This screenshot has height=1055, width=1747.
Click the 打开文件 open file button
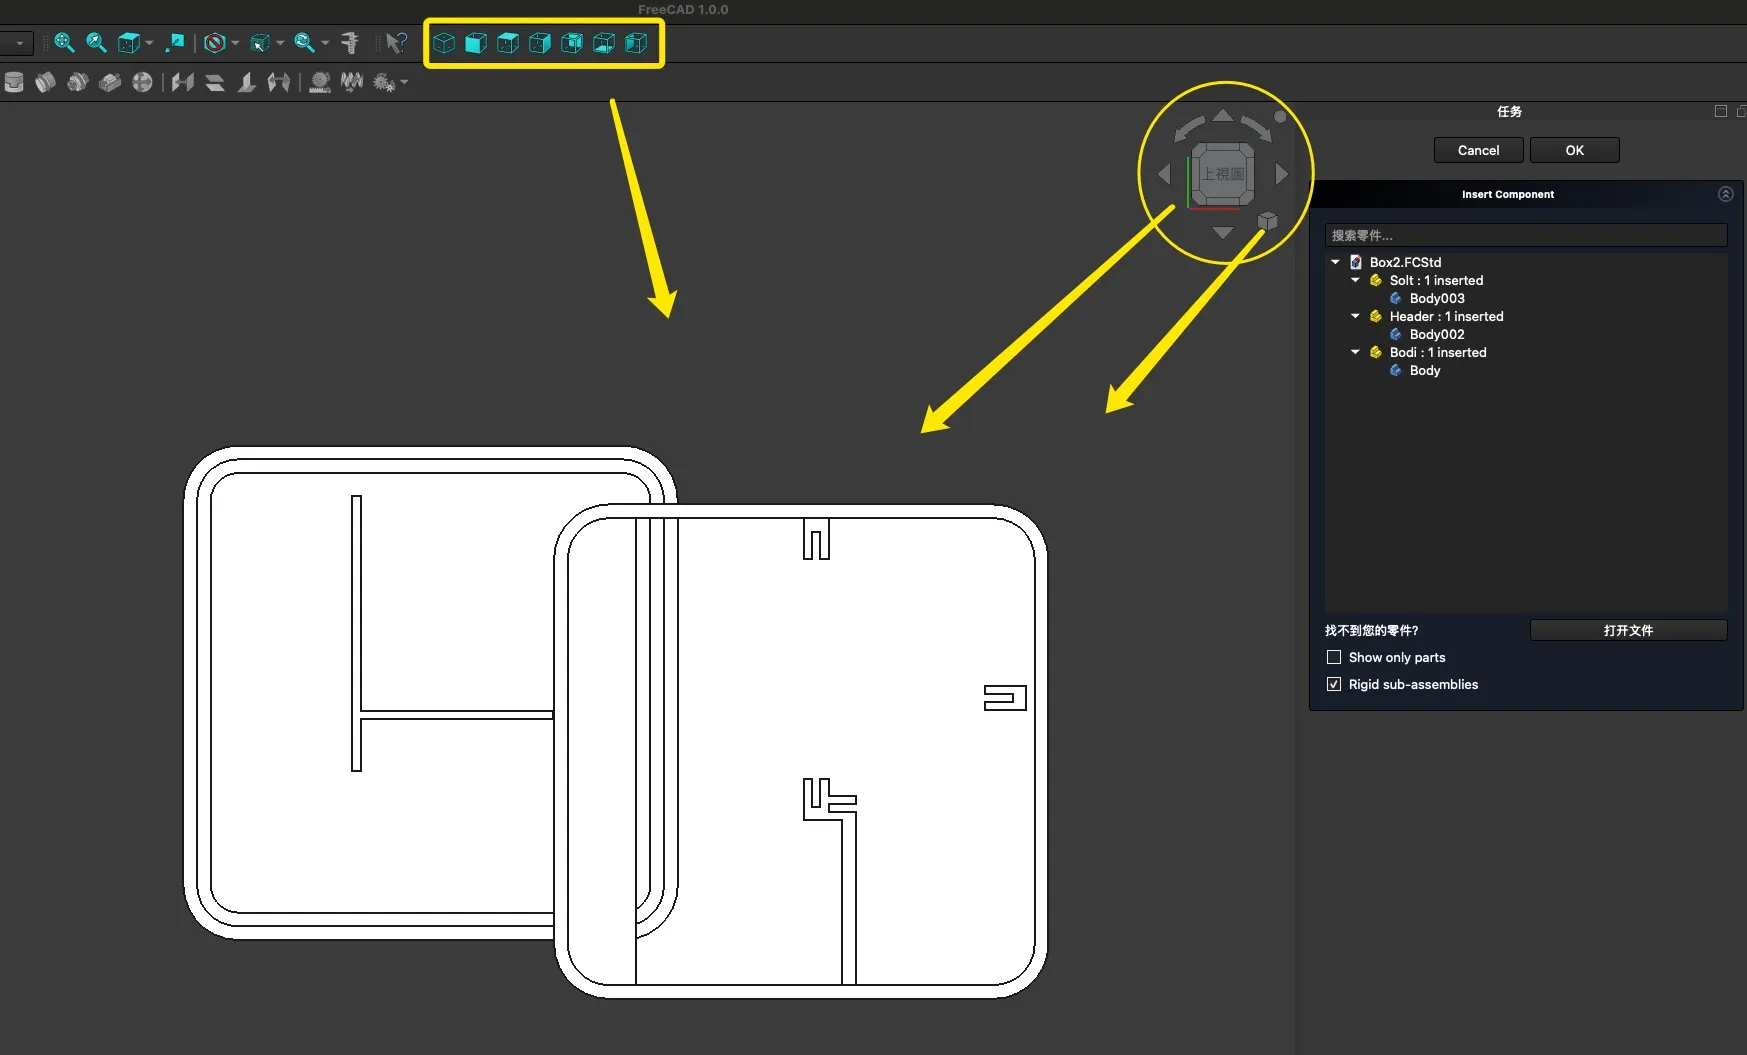1627,630
